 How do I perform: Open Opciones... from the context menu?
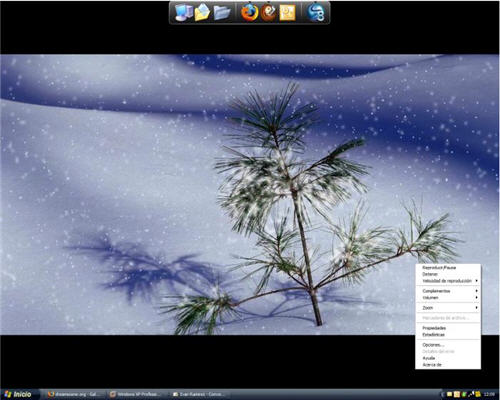(448, 345)
